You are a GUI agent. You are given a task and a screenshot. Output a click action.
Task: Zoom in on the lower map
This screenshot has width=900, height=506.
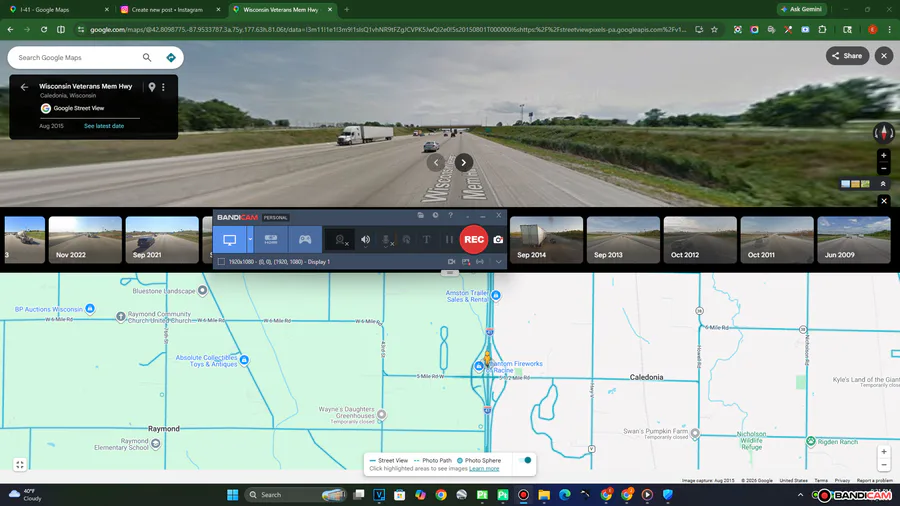(884, 452)
